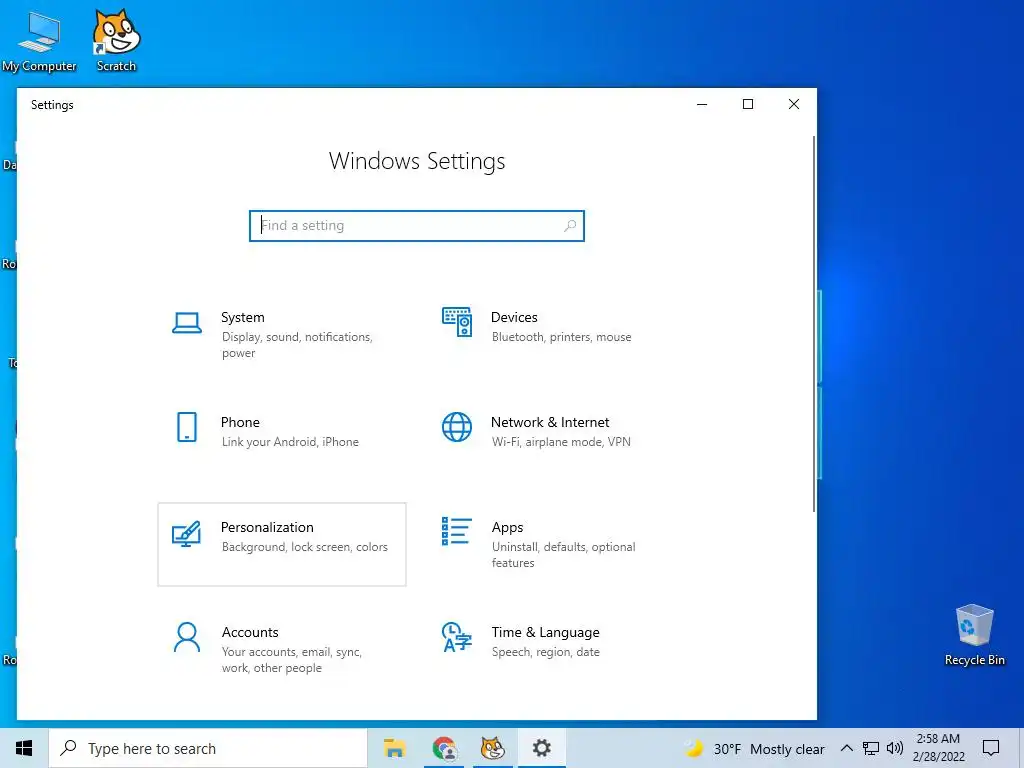Viewport: 1024px width, 768px height.
Task: Click 'Uninstall, defaults, optional features' description
Action: 564,554
